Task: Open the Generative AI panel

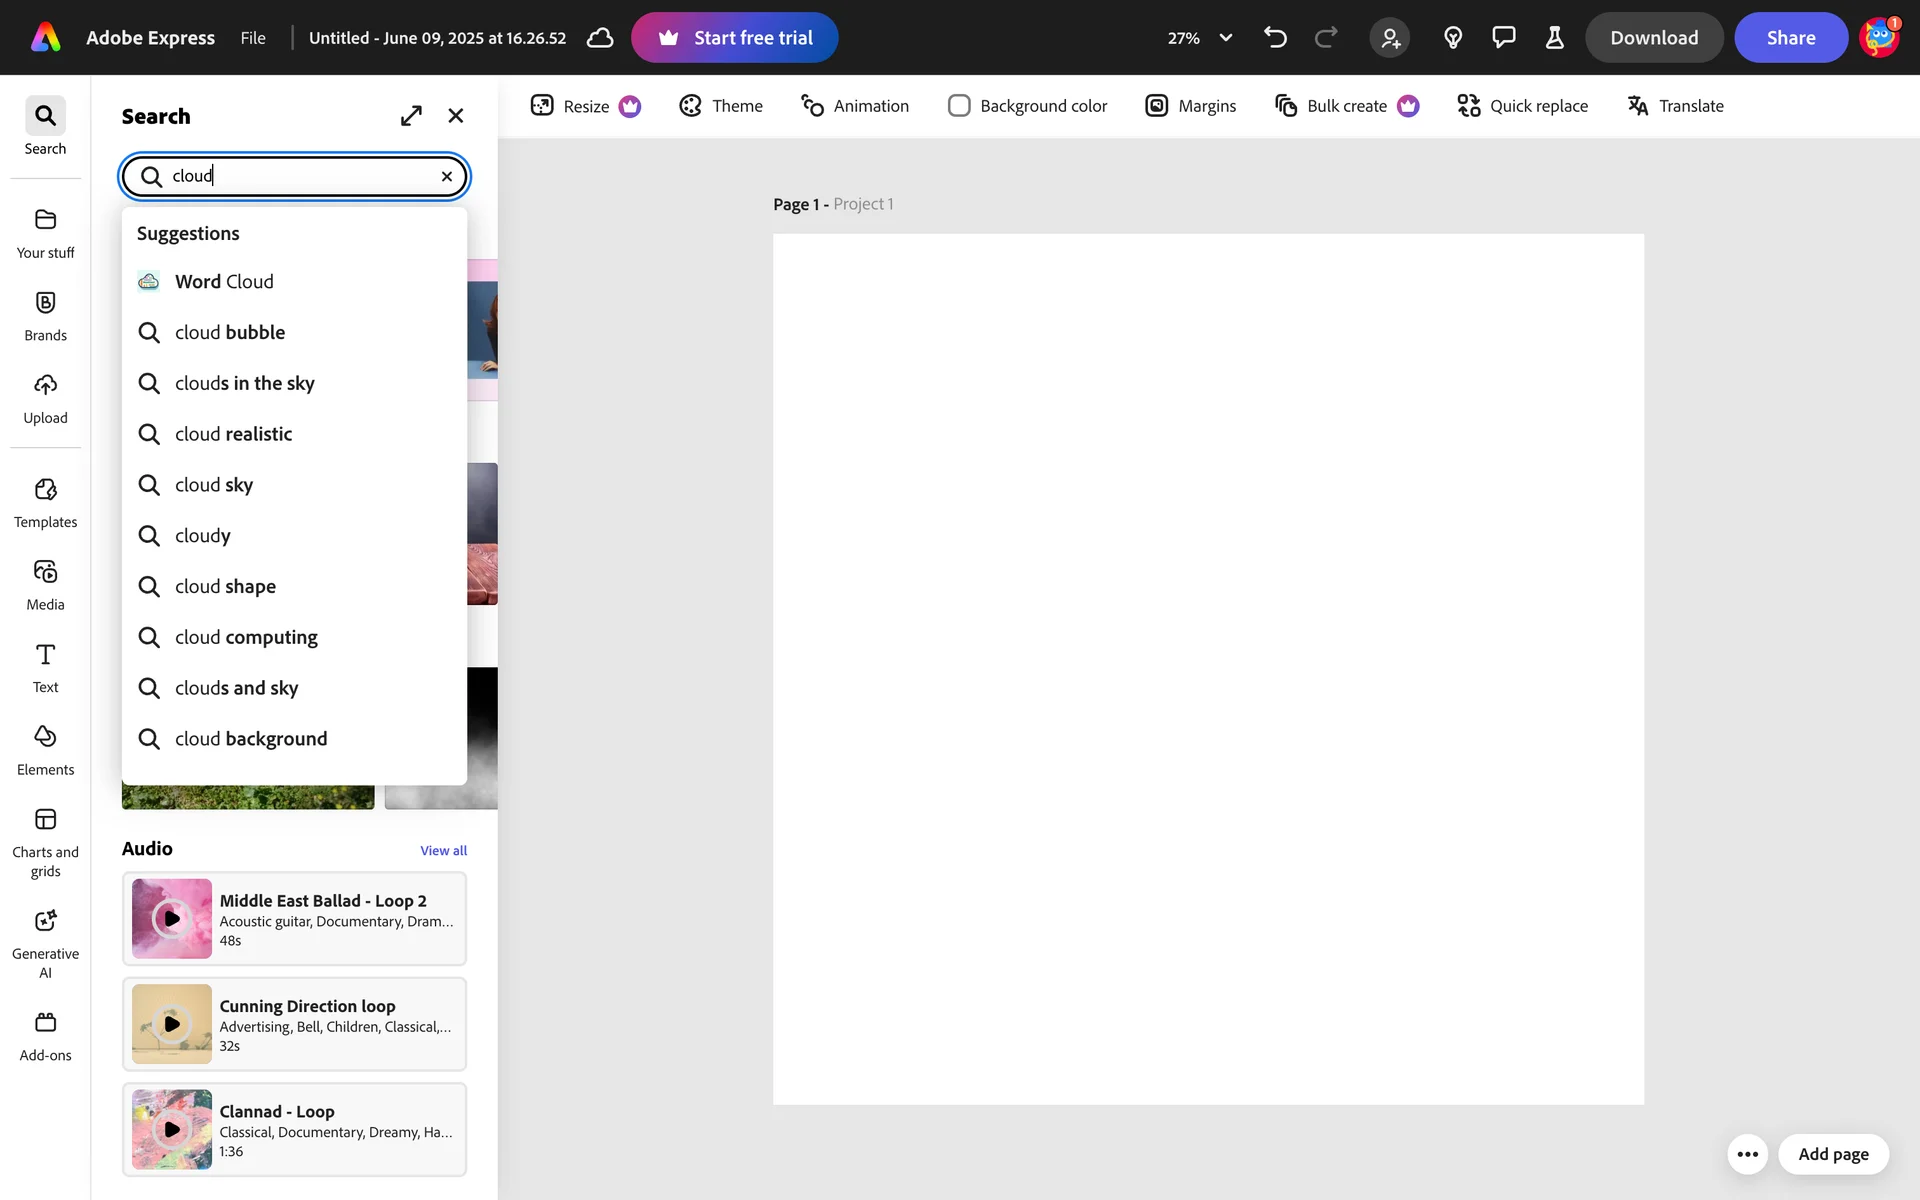Action: point(45,942)
